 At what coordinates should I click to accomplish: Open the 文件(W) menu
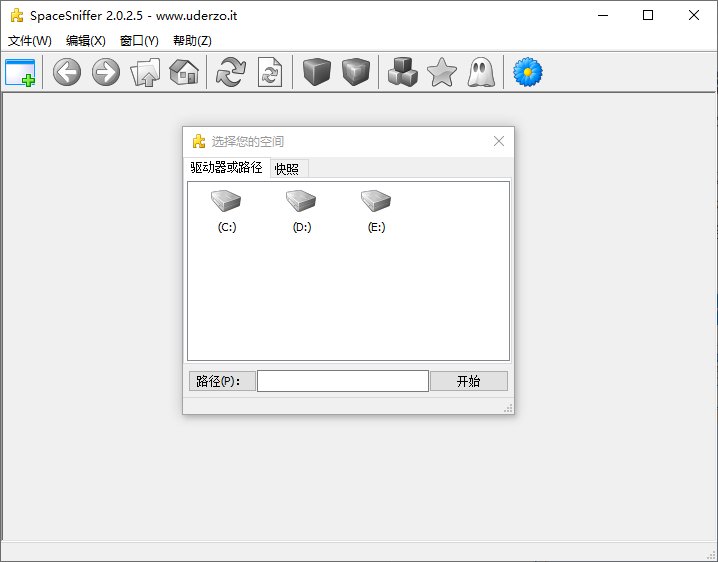coord(30,41)
